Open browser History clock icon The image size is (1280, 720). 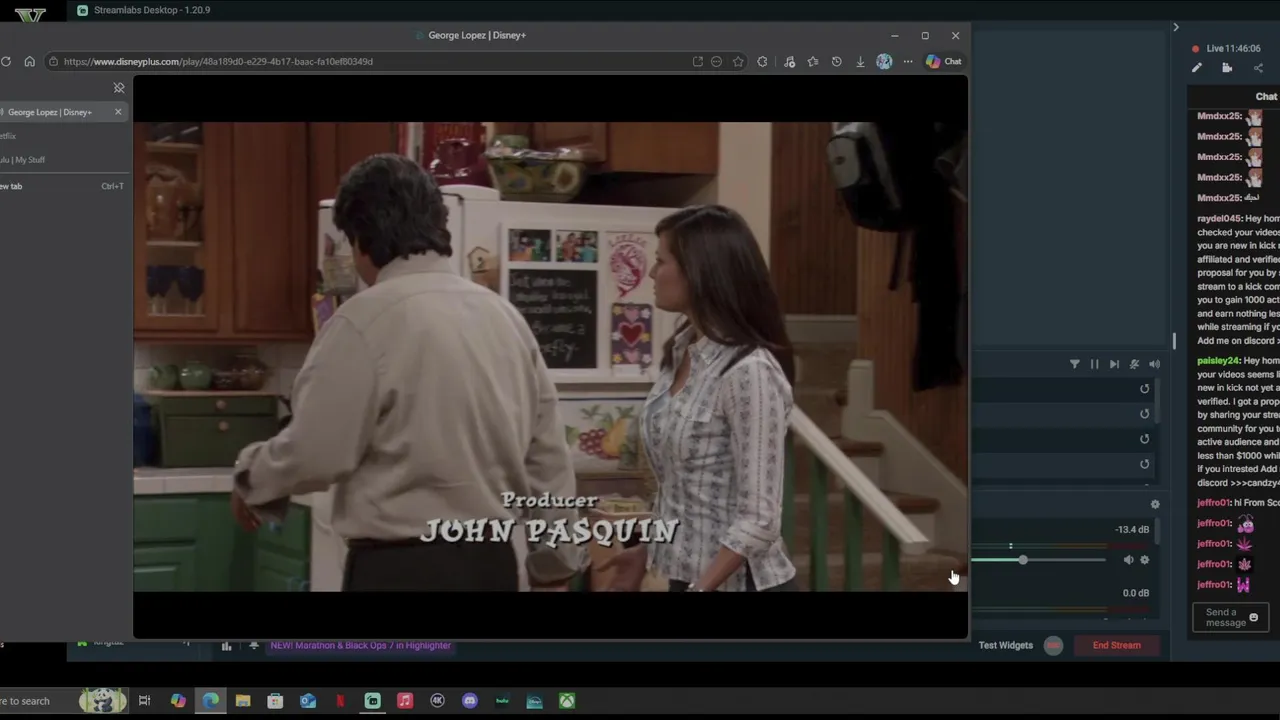[x=836, y=62]
